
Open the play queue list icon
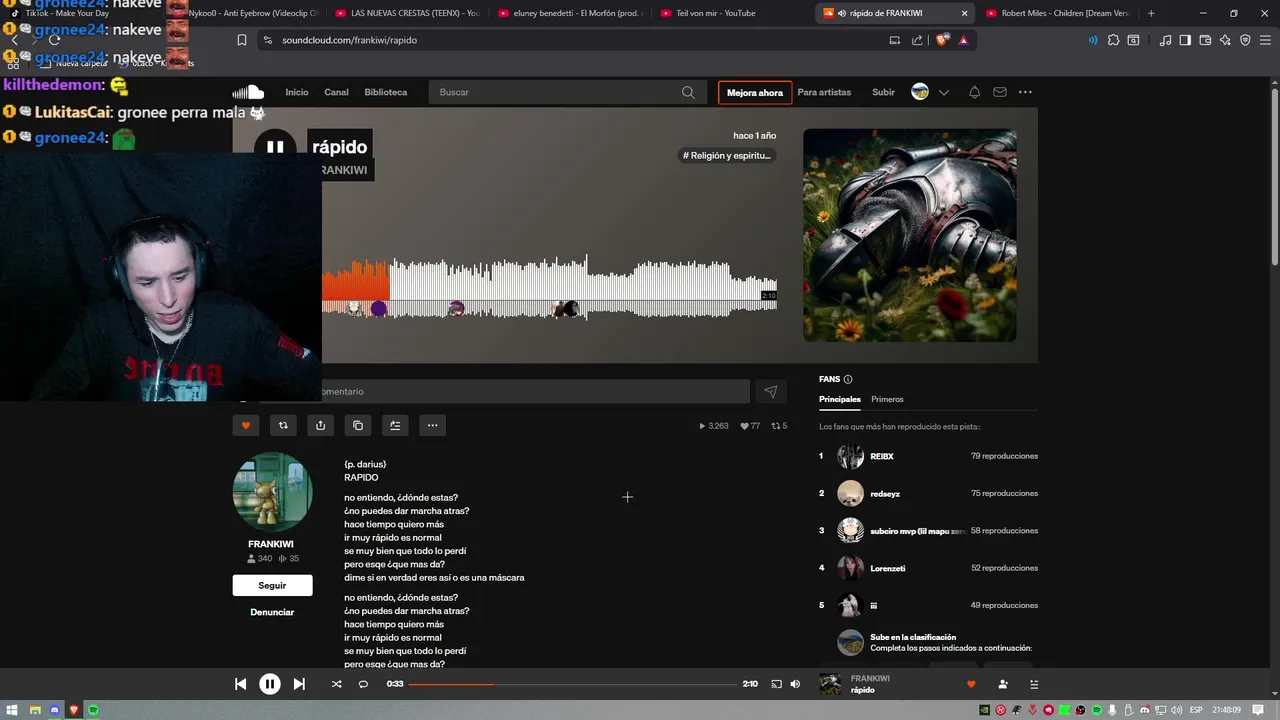coord(1034,684)
